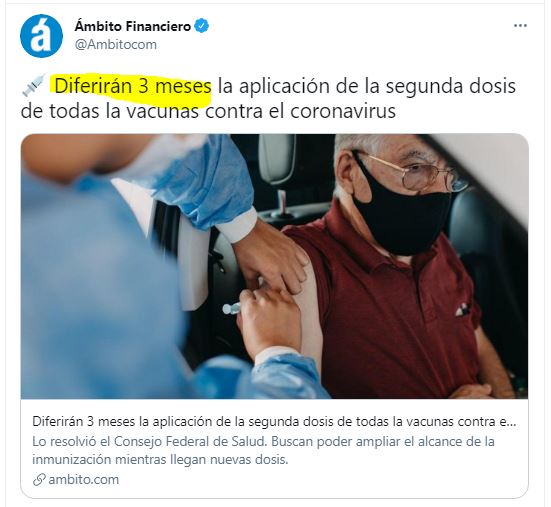The width and height of the screenshot is (551, 507).
Task: Click the blue verified badge
Action: coord(201,26)
